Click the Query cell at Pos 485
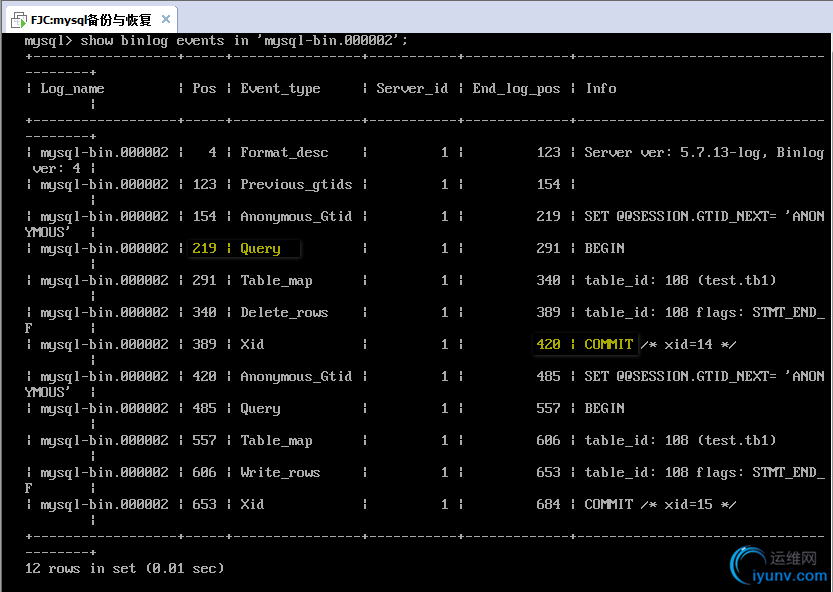Screen dimensions: 833x592 pyautogui.click(x=260, y=409)
